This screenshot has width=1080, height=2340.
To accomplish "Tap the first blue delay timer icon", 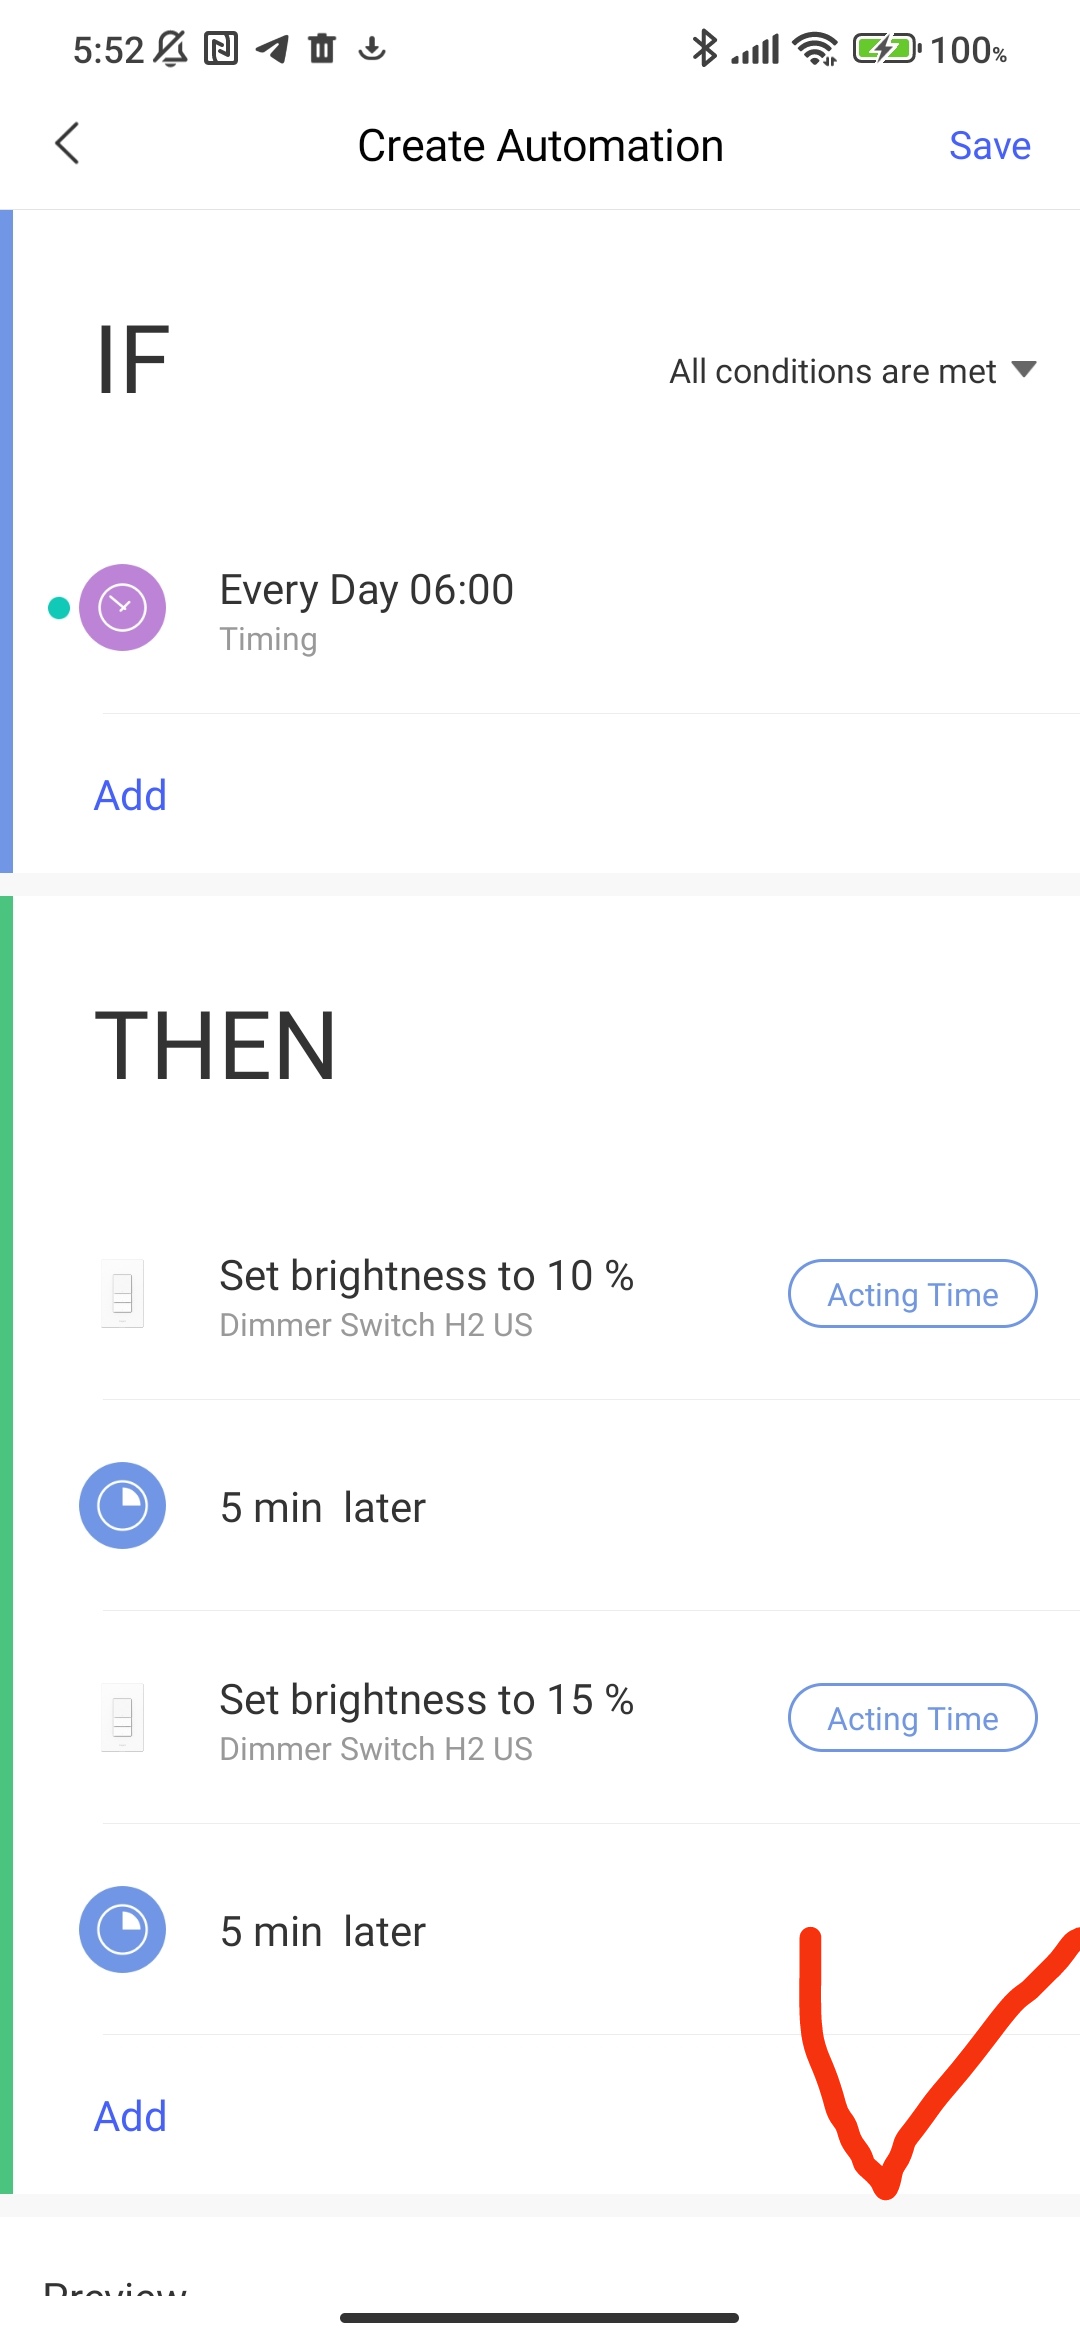I will 122,1506.
